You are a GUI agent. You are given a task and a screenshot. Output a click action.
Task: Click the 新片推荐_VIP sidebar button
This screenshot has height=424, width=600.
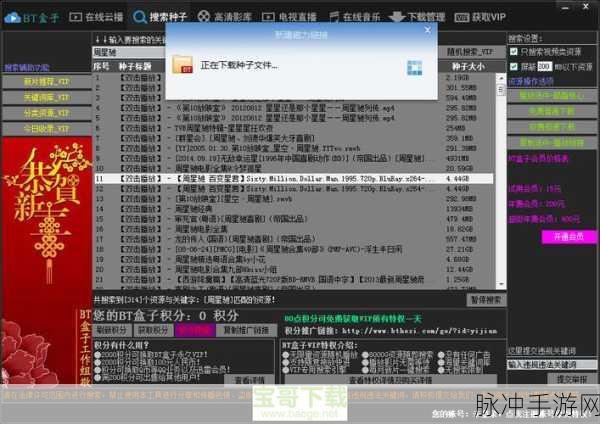(47, 82)
